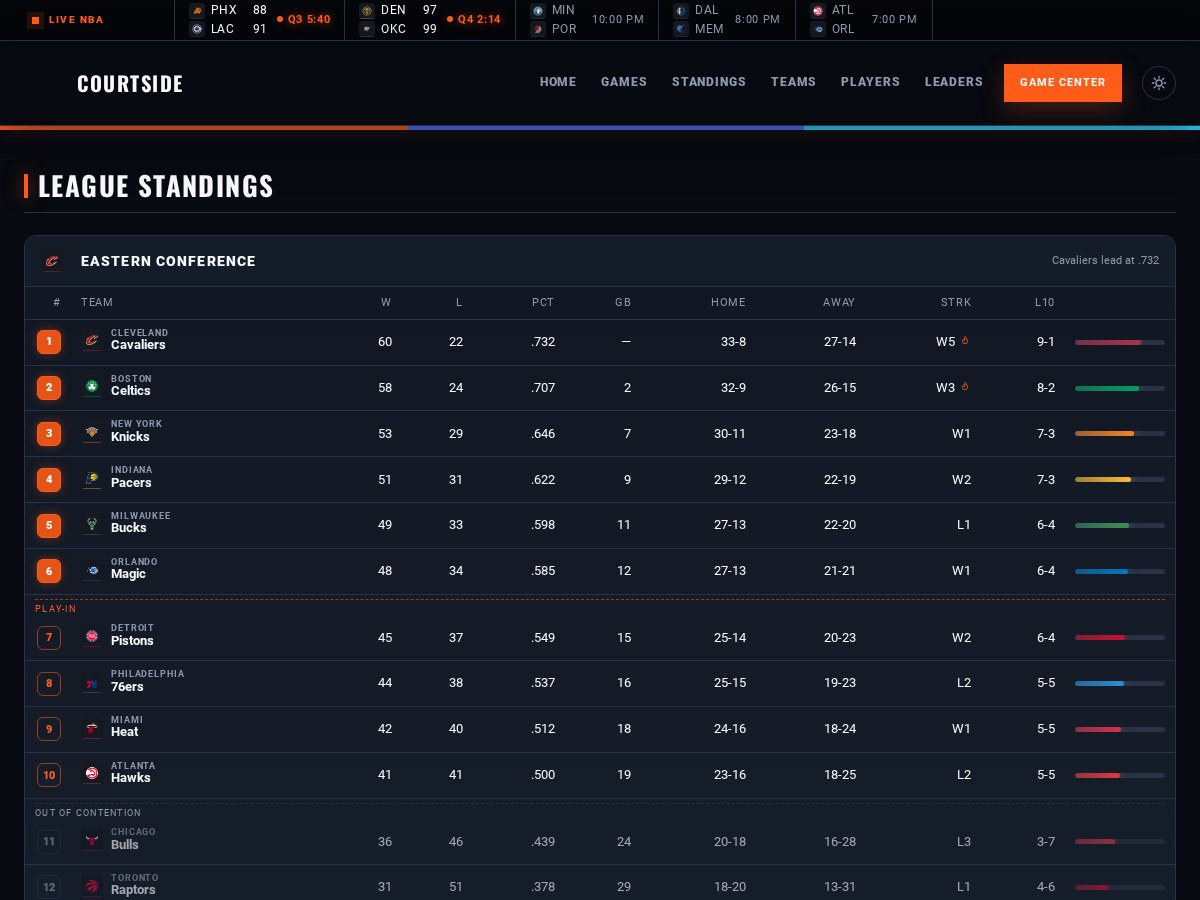This screenshot has height=900, width=1200.
Task: Open the DEN vs OKC live game
Action: click(x=430, y=20)
